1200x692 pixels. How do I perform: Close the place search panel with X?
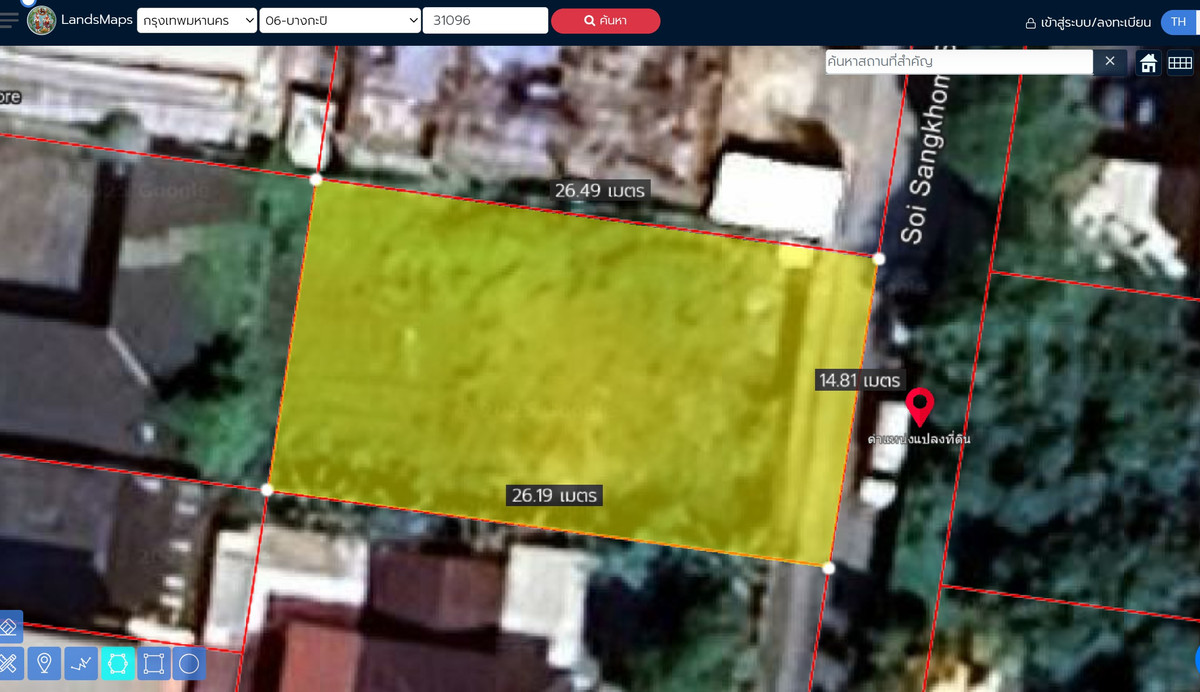1110,61
